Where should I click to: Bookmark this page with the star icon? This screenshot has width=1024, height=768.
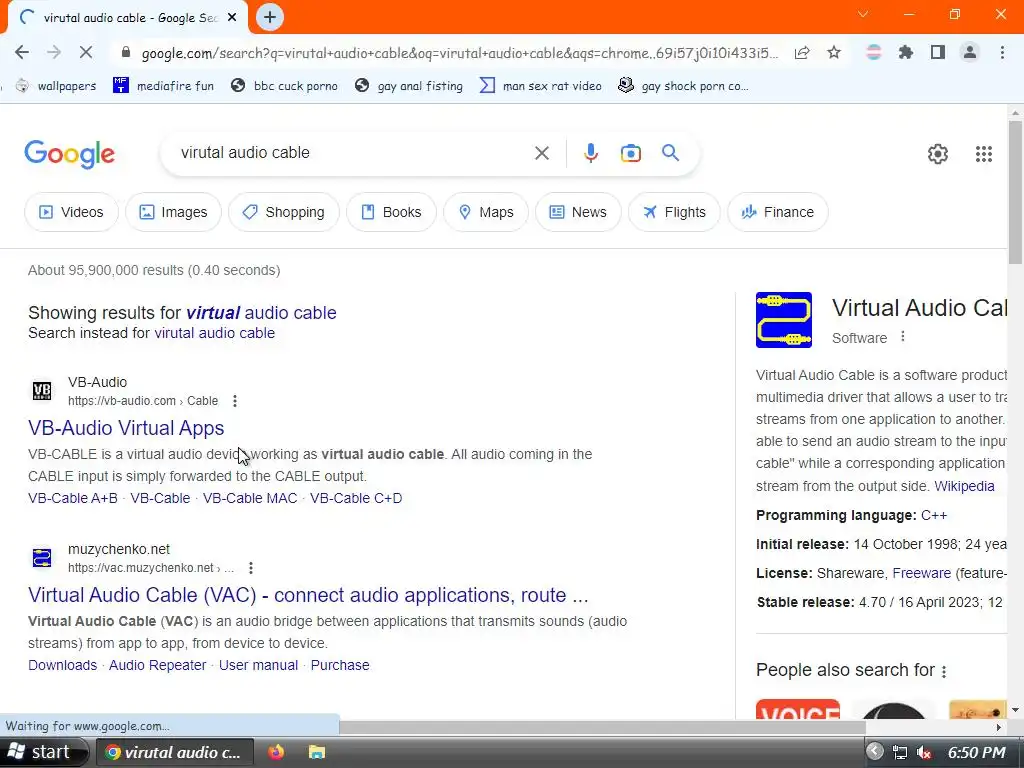pyautogui.click(x=834, y=53)
